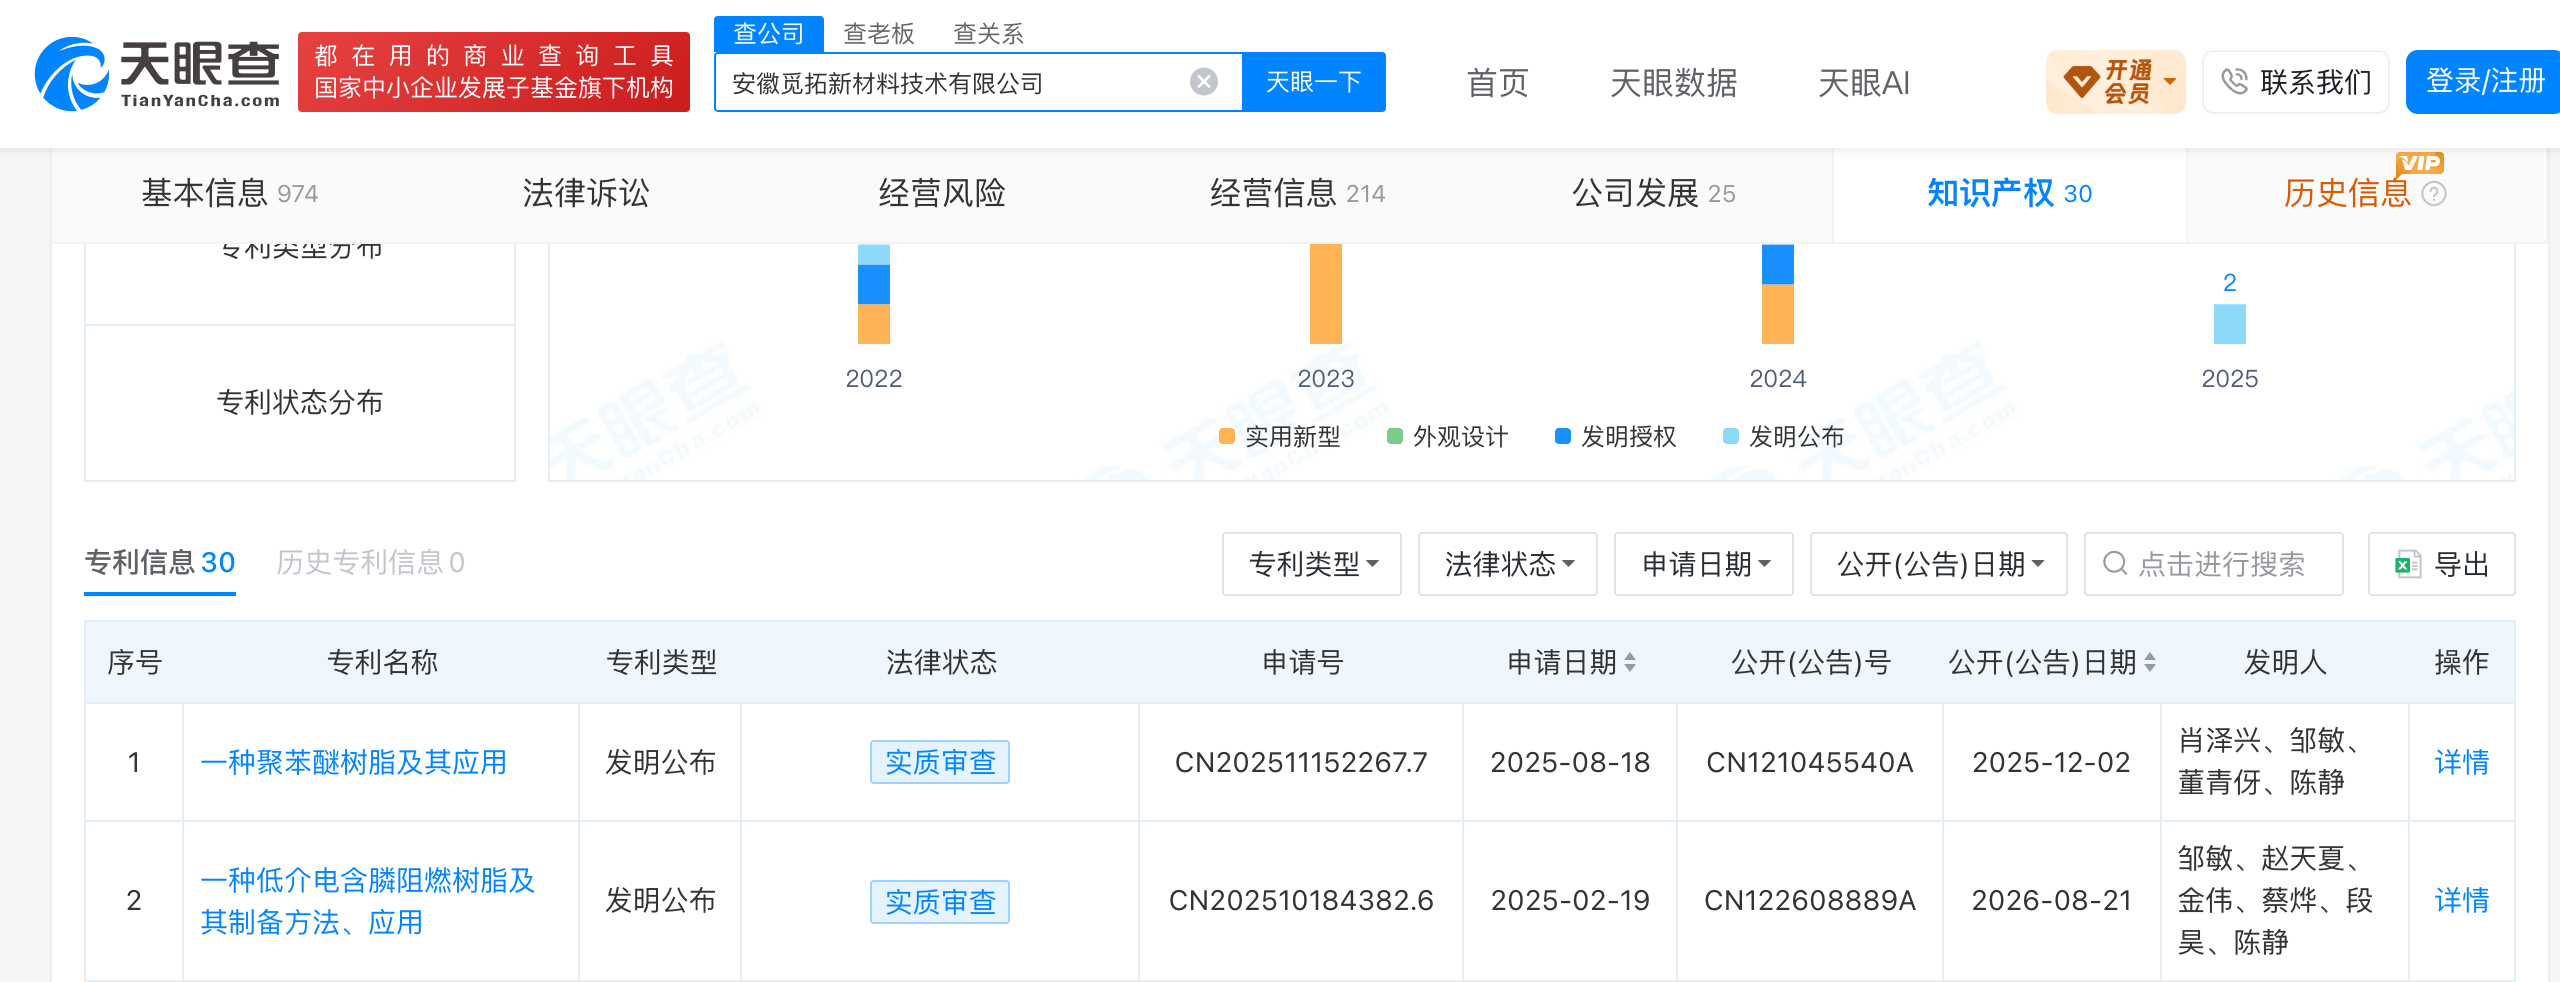Open 天眼数据 in navigation
2560x982 pixels.
[1674, 83]
